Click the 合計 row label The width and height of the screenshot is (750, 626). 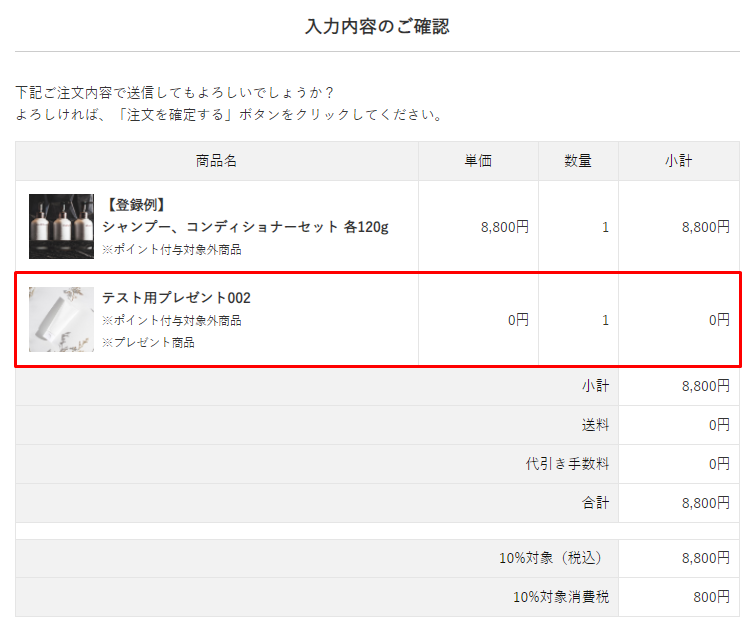(x=595, y=503)
